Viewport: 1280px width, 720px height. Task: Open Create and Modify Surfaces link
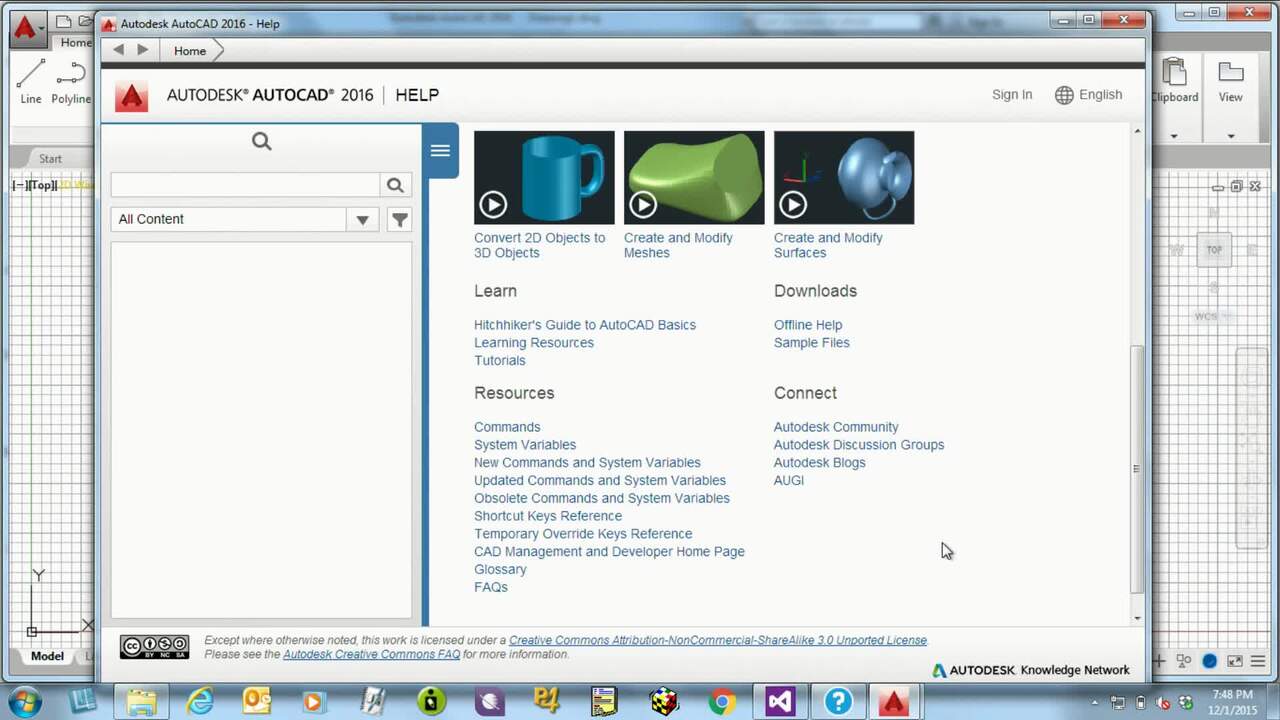pos(828,245)
